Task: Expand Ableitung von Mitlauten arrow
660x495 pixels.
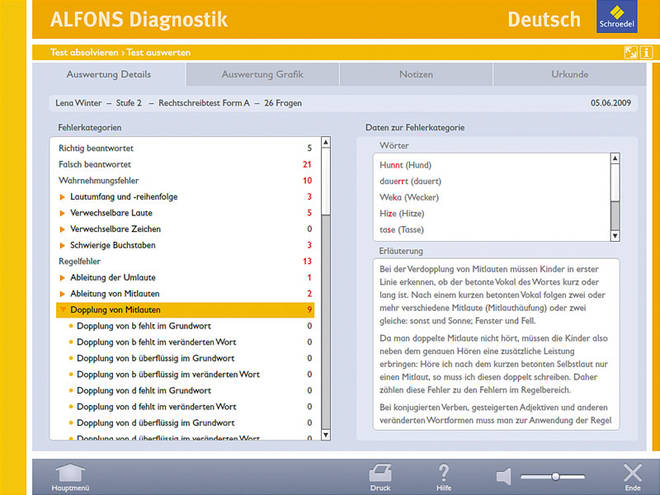Action: (62, 294)
